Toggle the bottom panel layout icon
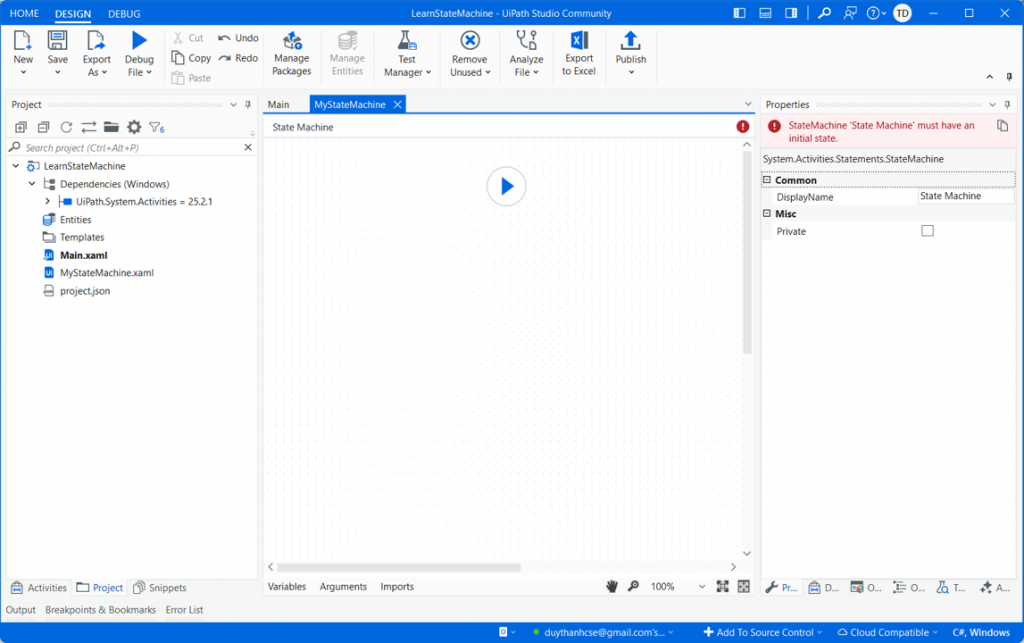 pyautogui.click(x=765, y=13)
